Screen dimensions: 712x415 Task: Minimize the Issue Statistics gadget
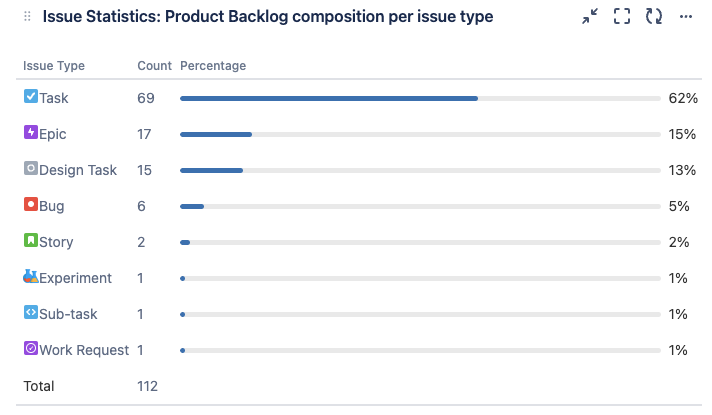click(x=590, y=16)
